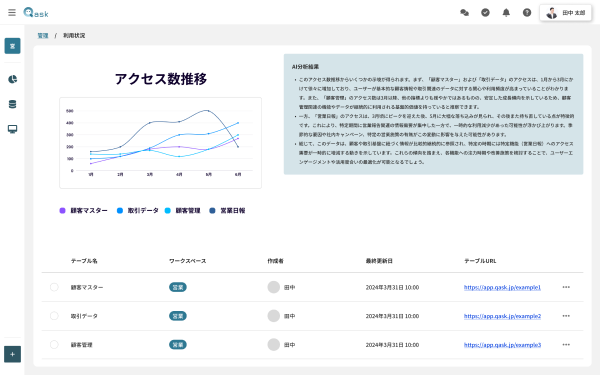
Task: Click the 営業 tag in 取引データ row
Action: pyautogui.click(x=178, y=316)
